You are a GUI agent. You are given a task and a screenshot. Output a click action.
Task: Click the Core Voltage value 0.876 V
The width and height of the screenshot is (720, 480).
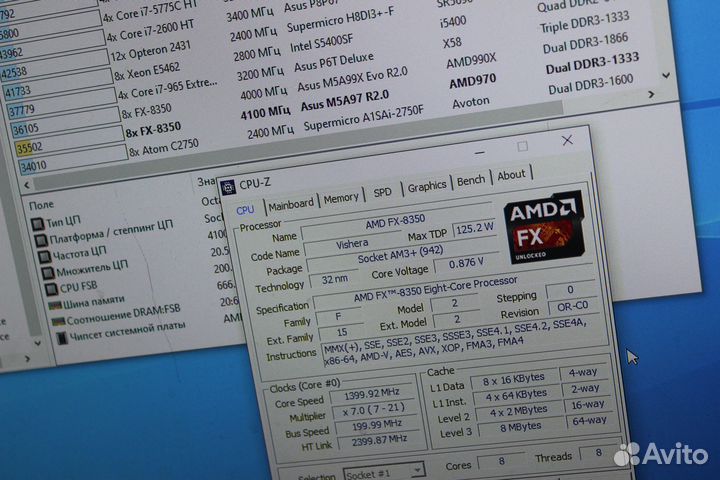pos(467,264)
